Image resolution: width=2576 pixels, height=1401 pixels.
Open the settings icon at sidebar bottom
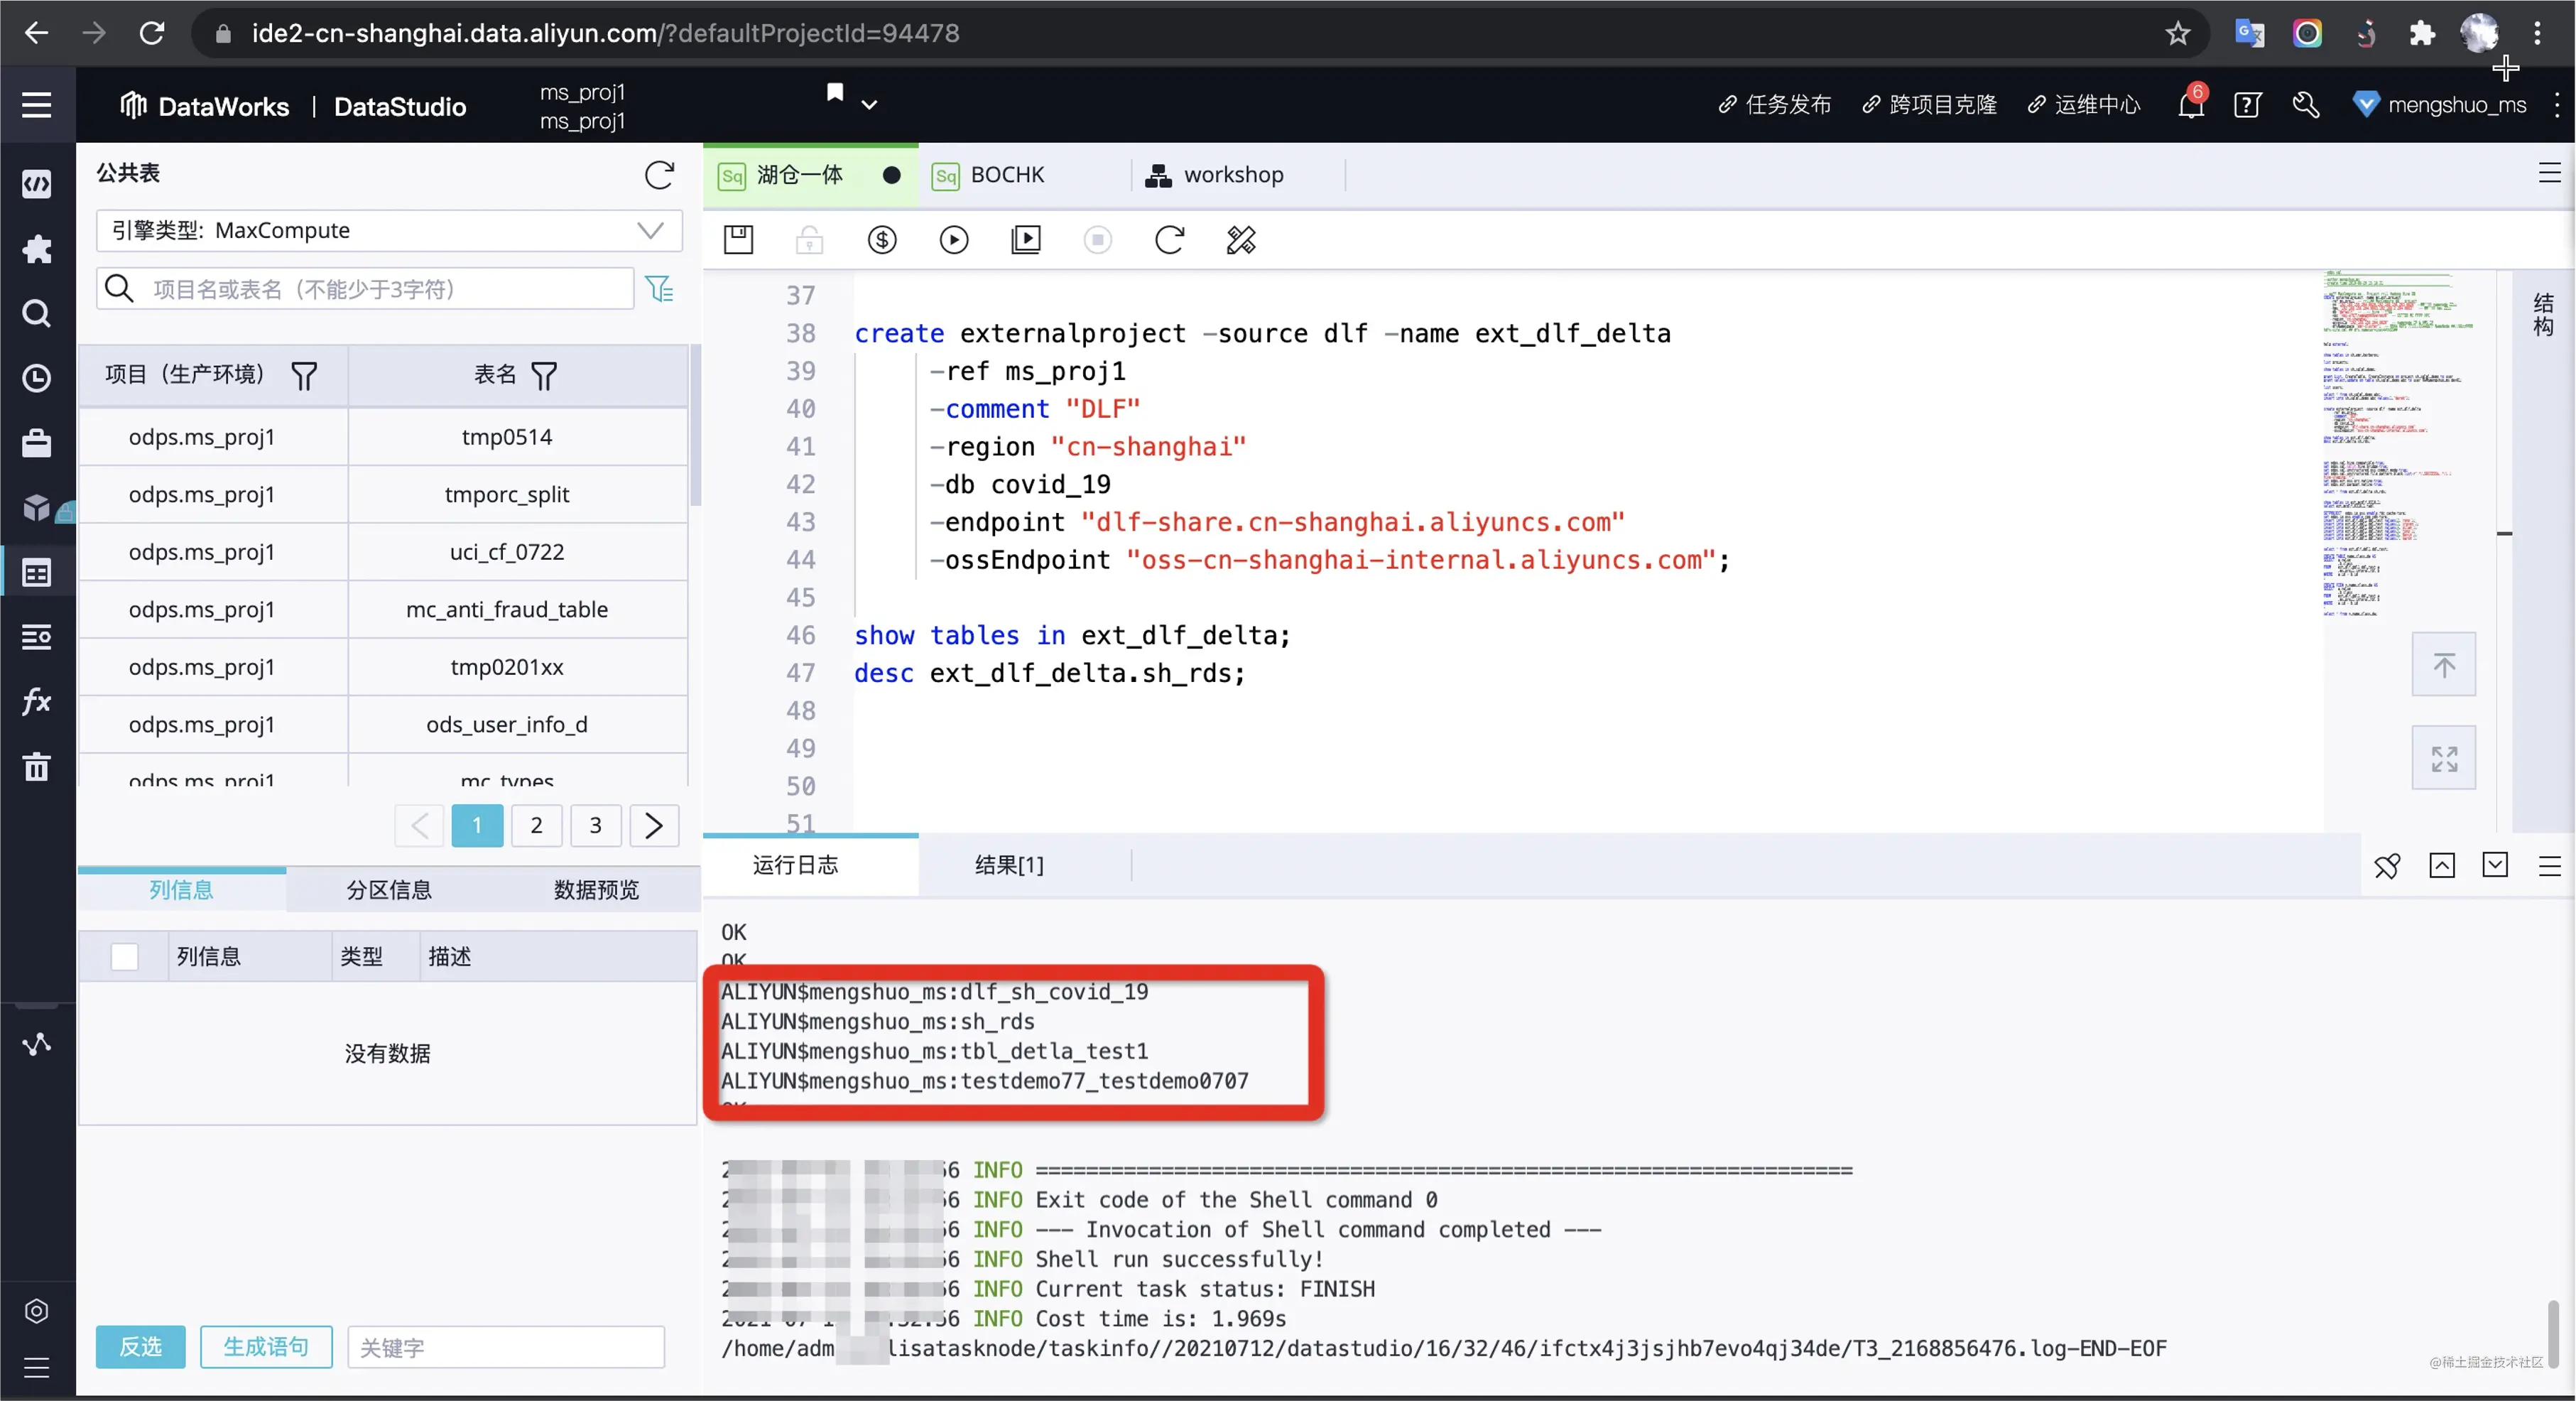pos(37,1311)
